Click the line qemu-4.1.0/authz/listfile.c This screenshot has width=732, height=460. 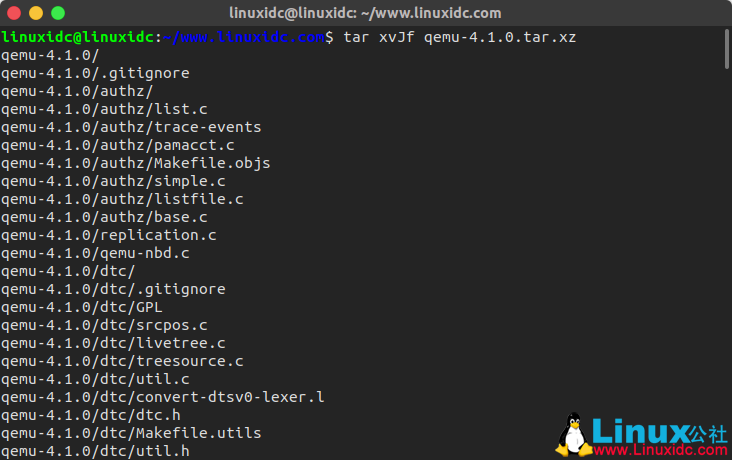pos(122,199)
